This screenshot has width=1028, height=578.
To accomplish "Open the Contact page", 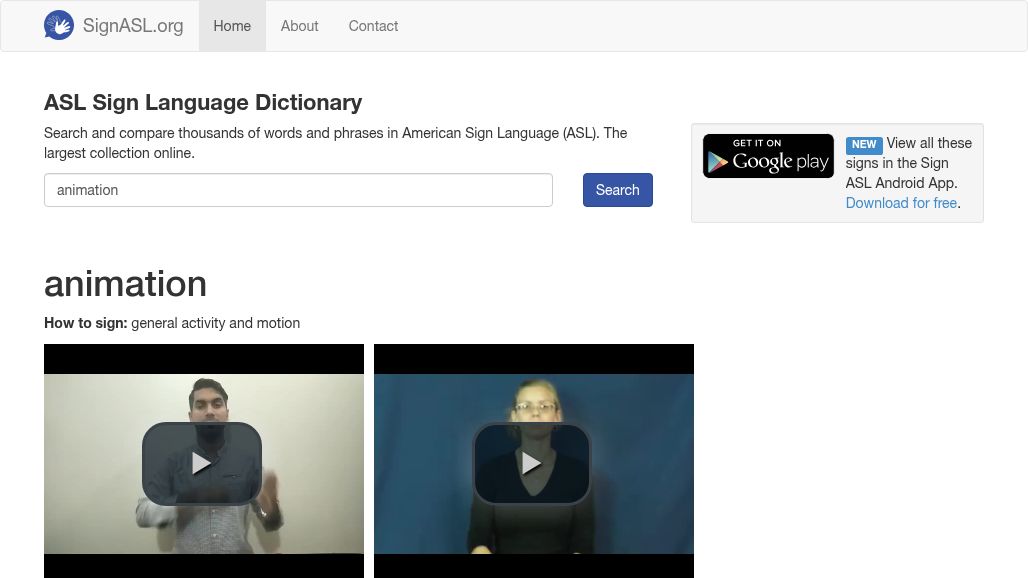I will (x=373, y=26).
